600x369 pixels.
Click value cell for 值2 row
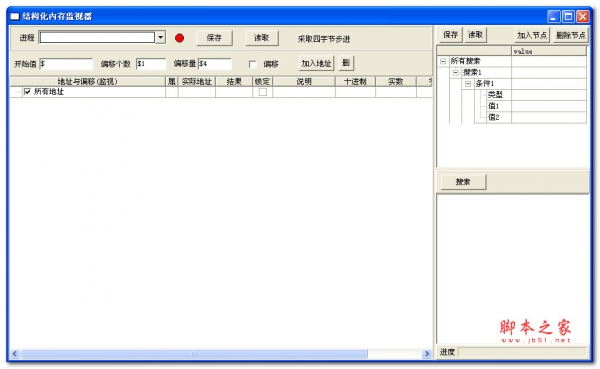pos(549,117)
